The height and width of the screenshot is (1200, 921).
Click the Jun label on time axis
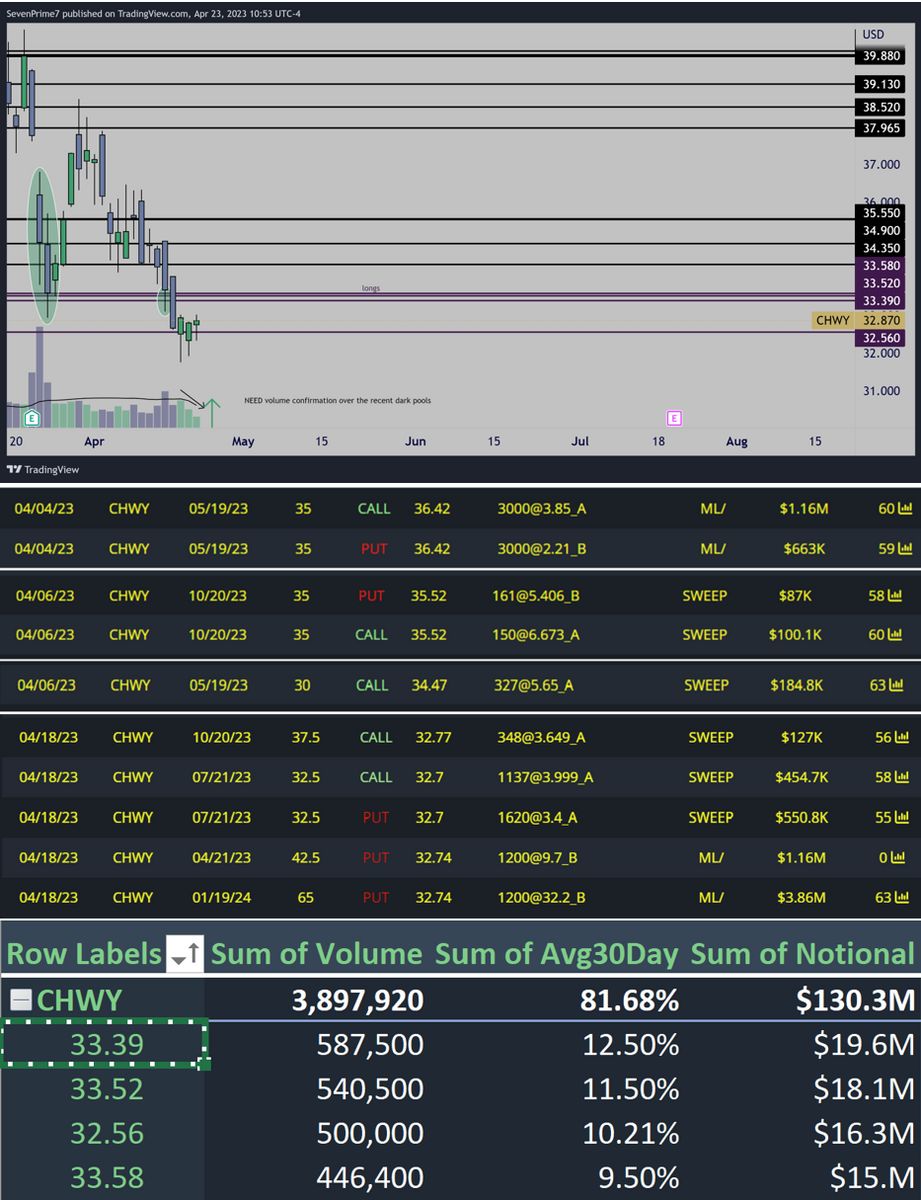(x=415, y=441)
